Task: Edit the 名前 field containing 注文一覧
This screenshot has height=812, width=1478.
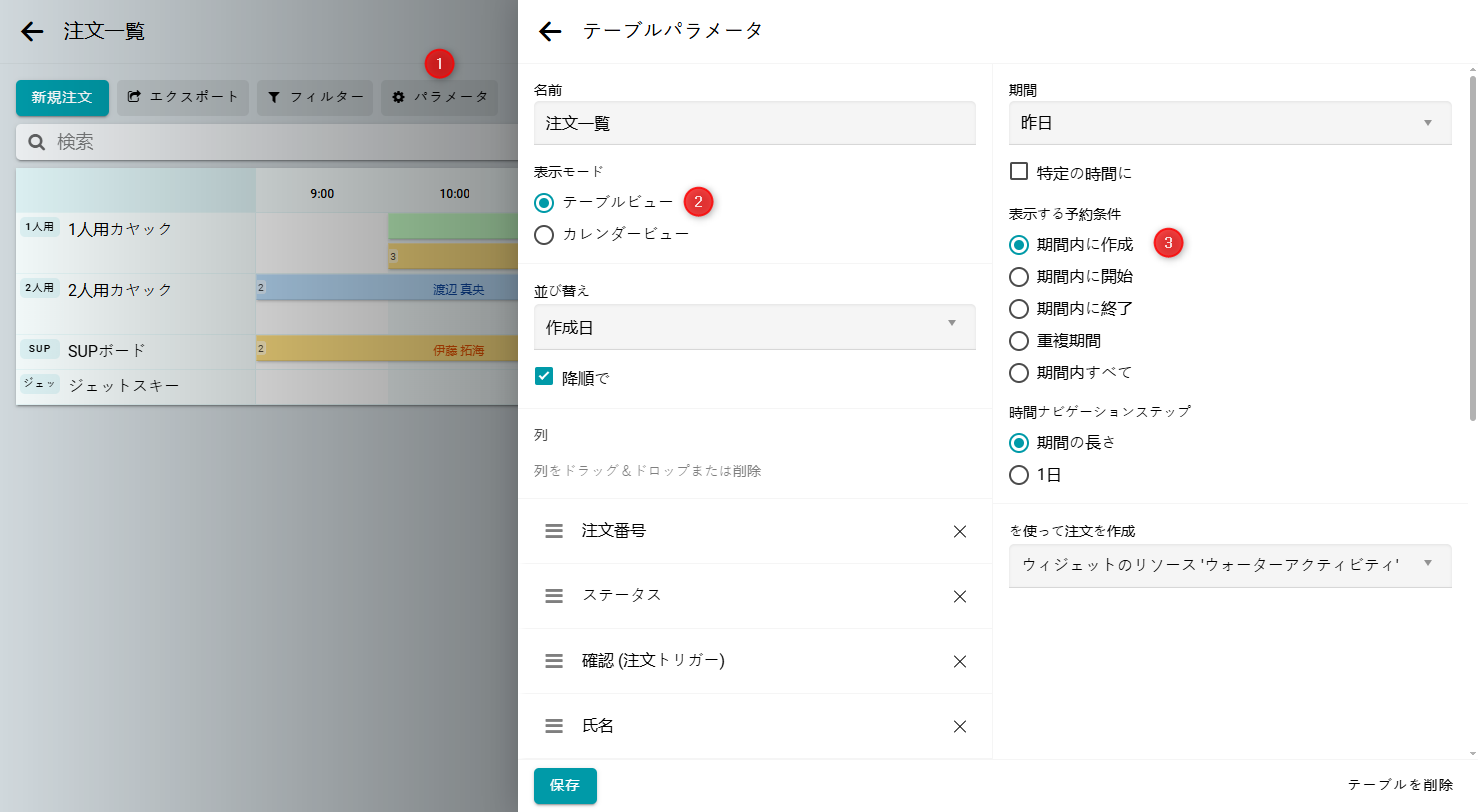Action: (x=755, y=123)
